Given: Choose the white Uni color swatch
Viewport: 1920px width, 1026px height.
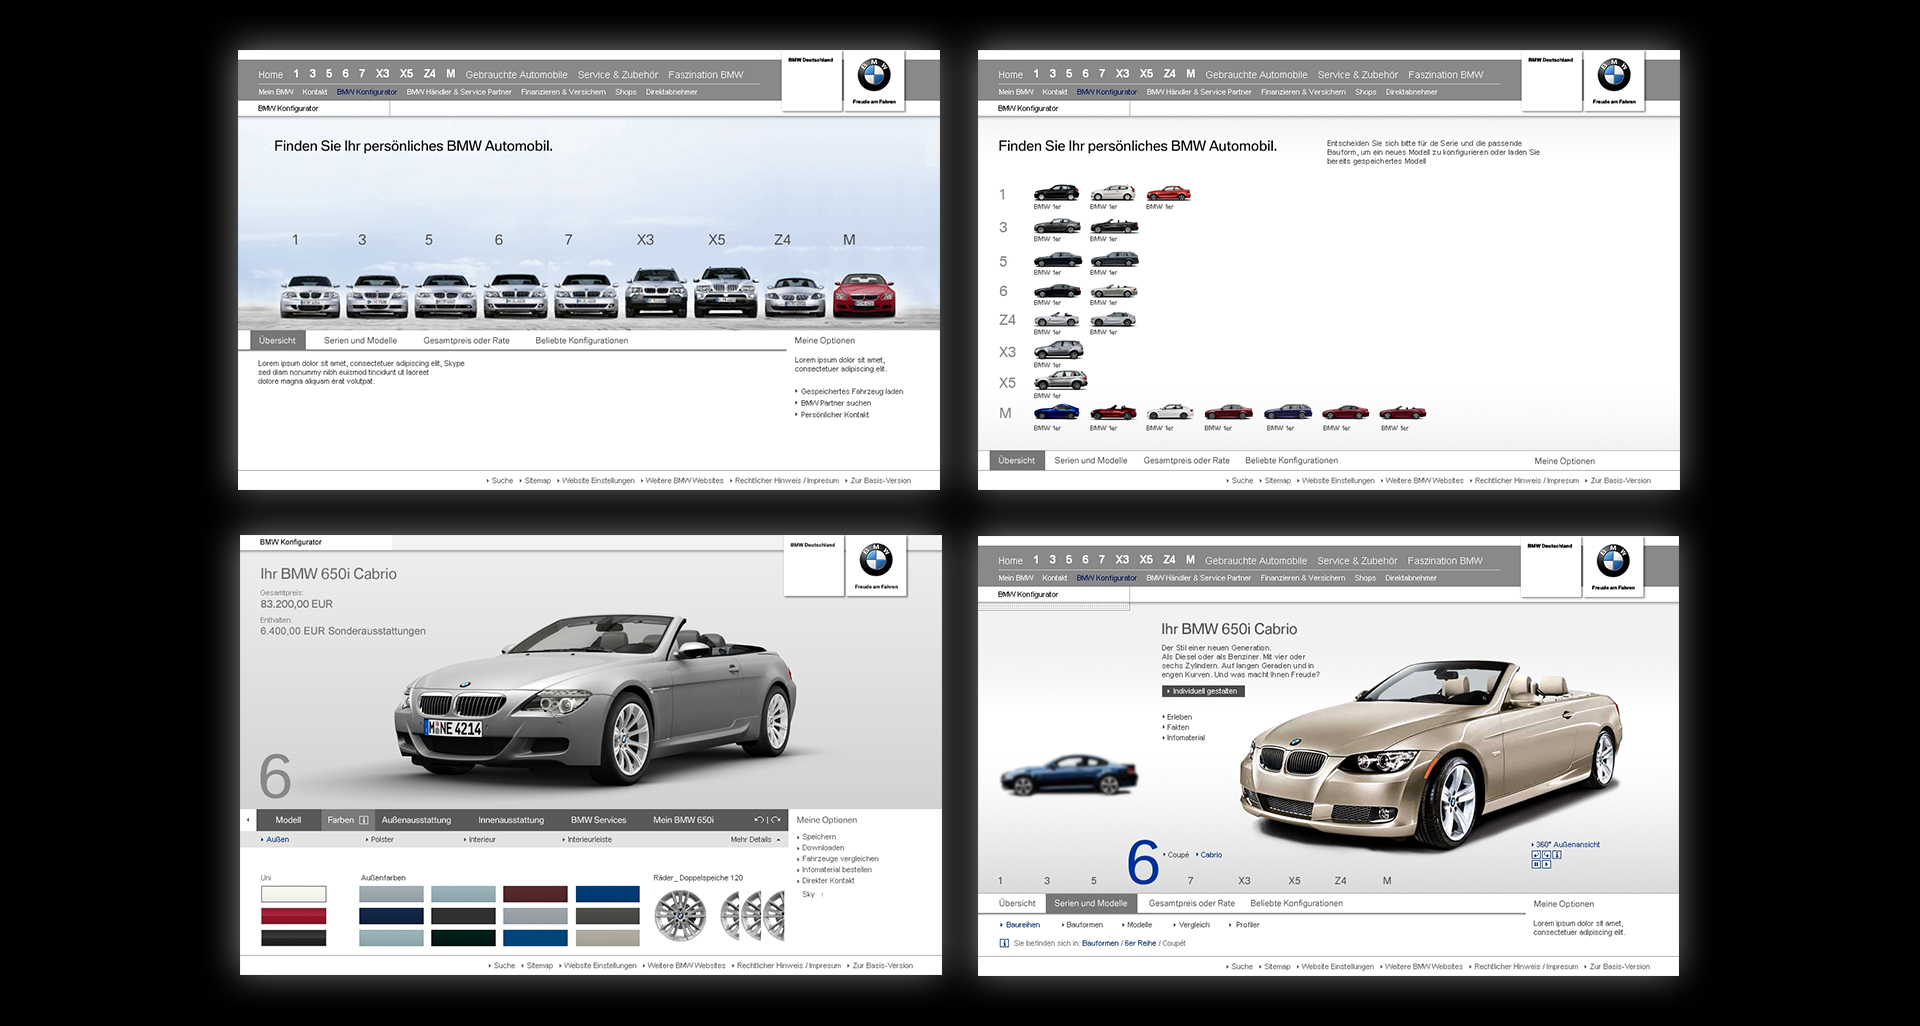Looking at the screenshot, I should (x=293, y=894).
